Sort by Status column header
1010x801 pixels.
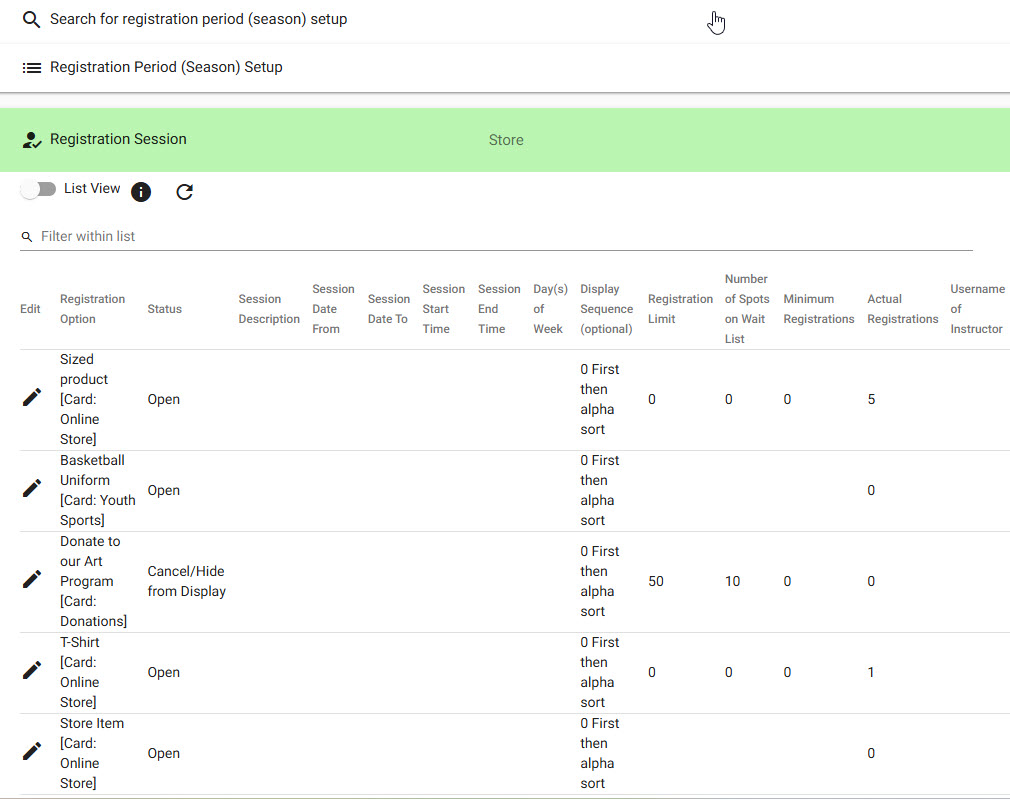point(164,309)
